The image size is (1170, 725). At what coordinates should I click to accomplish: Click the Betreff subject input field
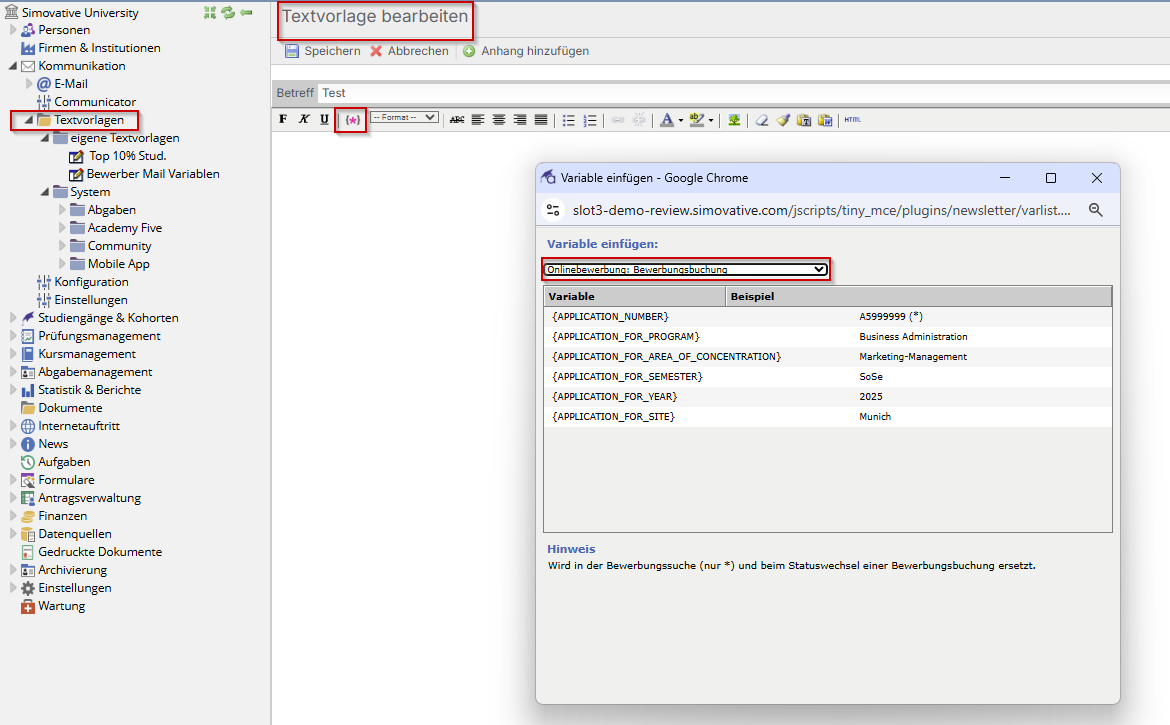tap(740, 93)
